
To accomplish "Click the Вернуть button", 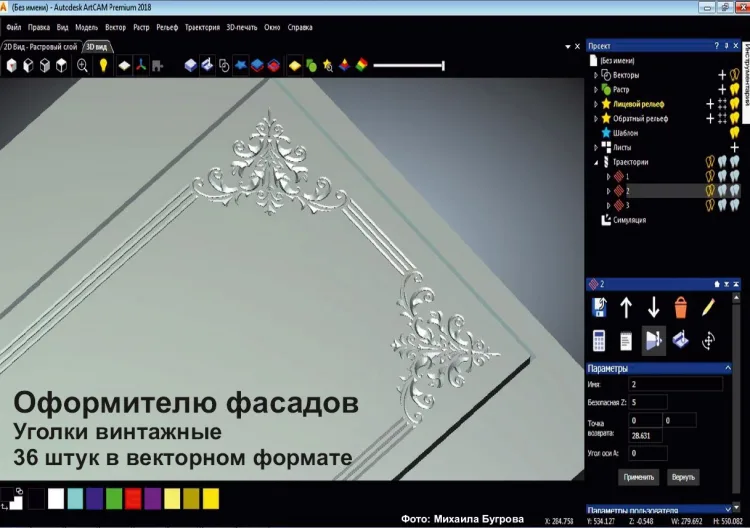I will [683, 477].
